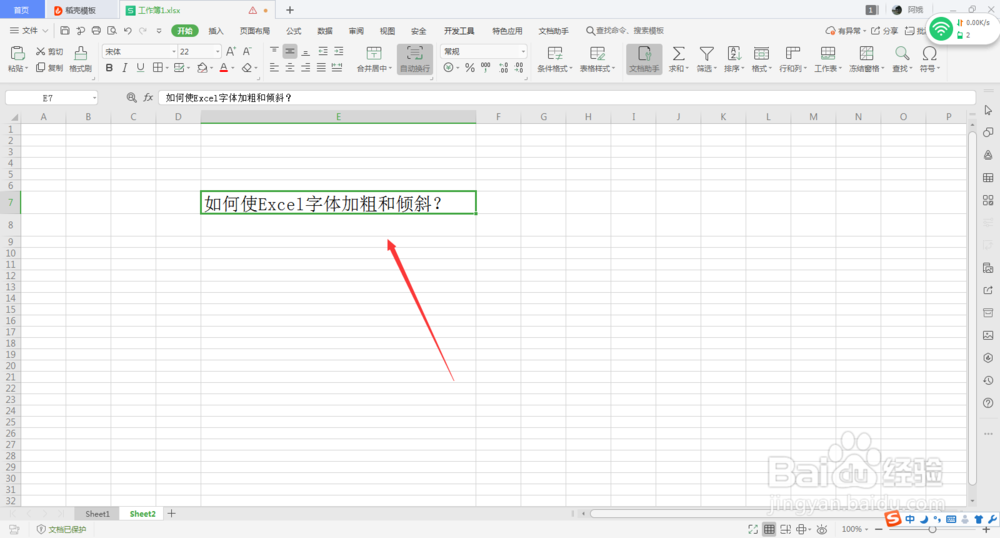Image resolution: width=1000 pixels, height=538 pixels.
Task: Toggle Wrap Text (自动换行)
Action: point(415,59)
